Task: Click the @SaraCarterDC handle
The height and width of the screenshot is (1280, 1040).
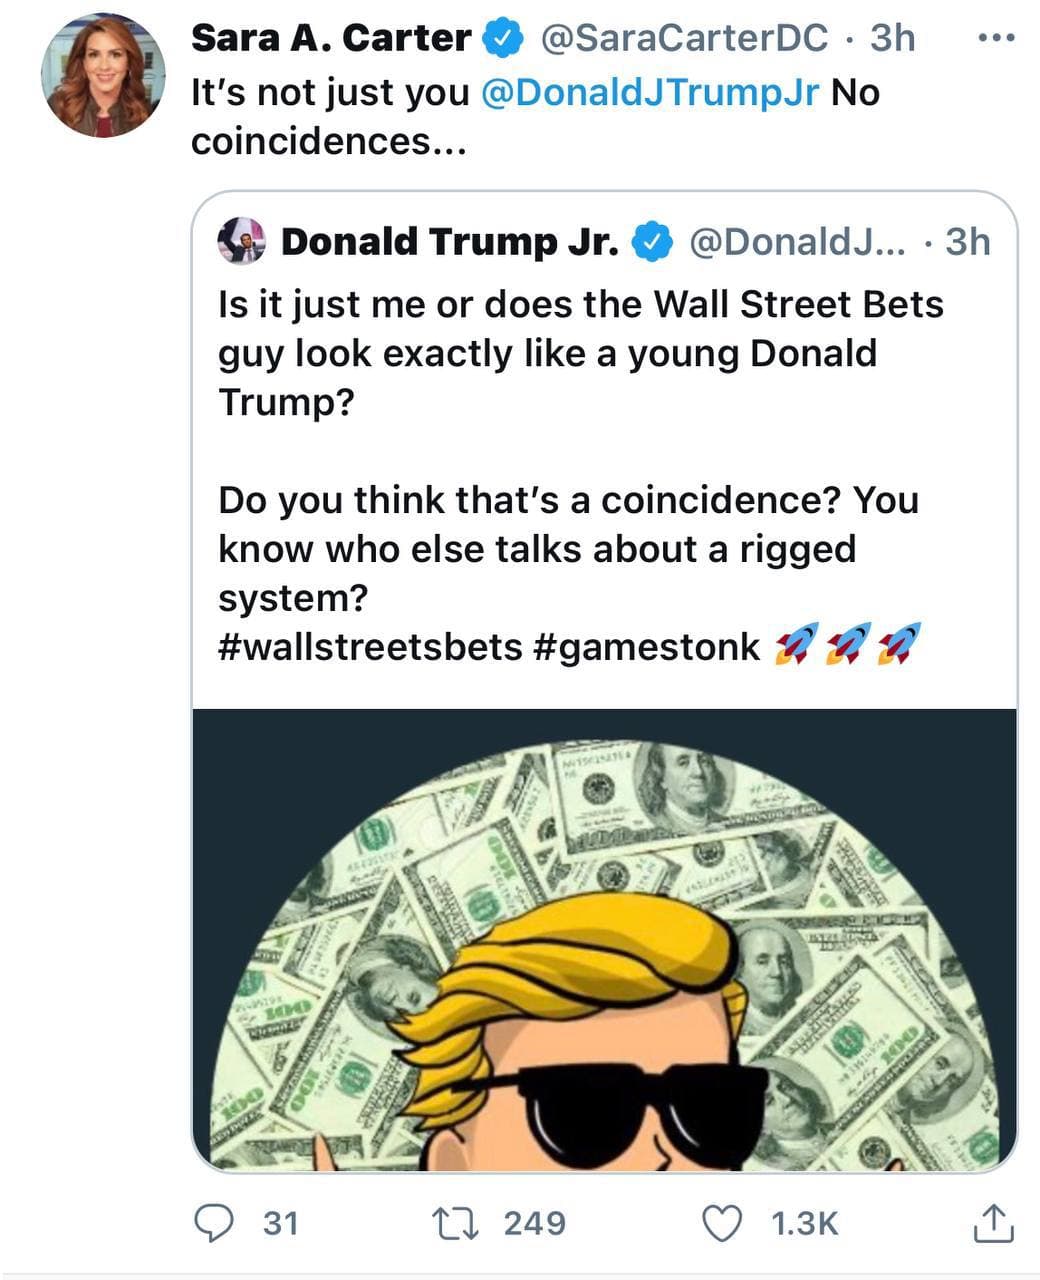Action: tap(684, 38)
